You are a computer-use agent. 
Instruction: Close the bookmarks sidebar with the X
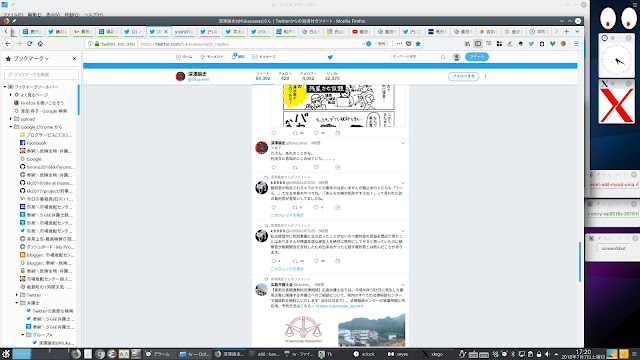[x=74, y=59]
